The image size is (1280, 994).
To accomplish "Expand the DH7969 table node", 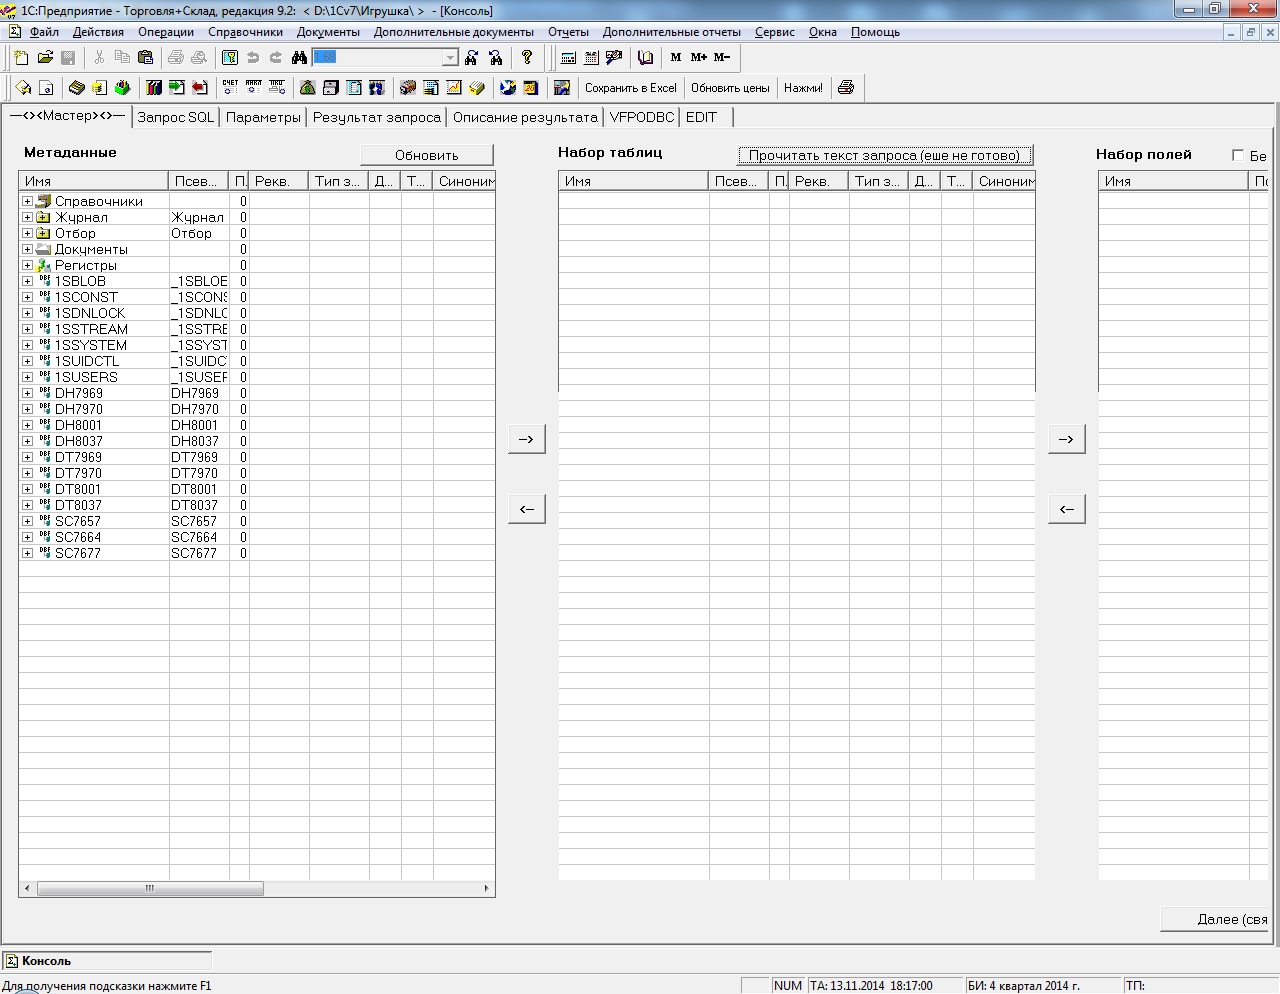I will point(27,393).
